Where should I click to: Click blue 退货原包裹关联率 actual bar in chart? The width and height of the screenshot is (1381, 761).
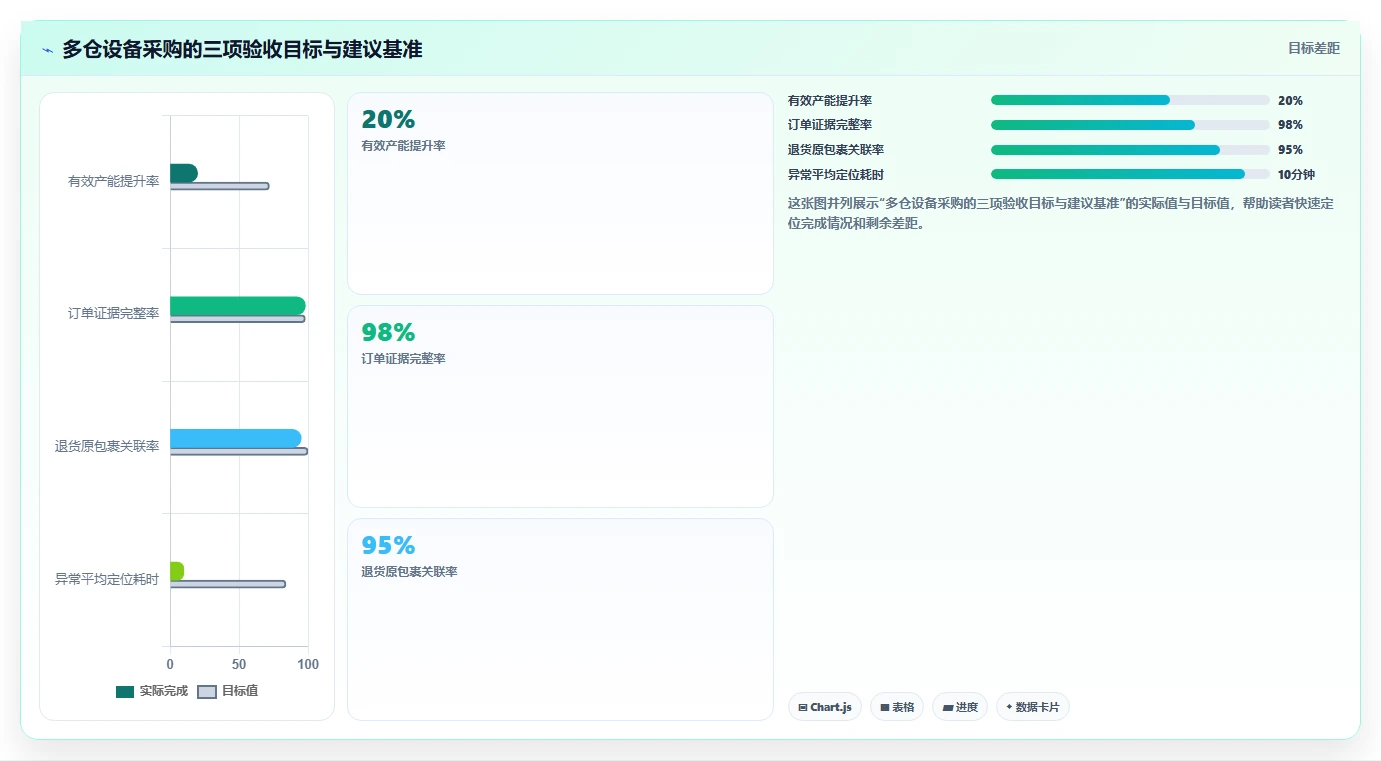pyautogui.click(x=236, y=438)
